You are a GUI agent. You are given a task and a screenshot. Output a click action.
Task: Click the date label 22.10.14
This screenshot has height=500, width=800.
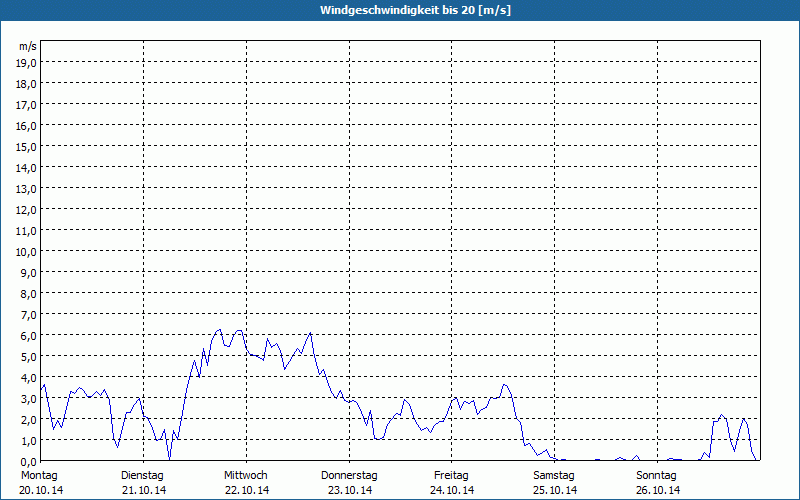tap(247, 490)
